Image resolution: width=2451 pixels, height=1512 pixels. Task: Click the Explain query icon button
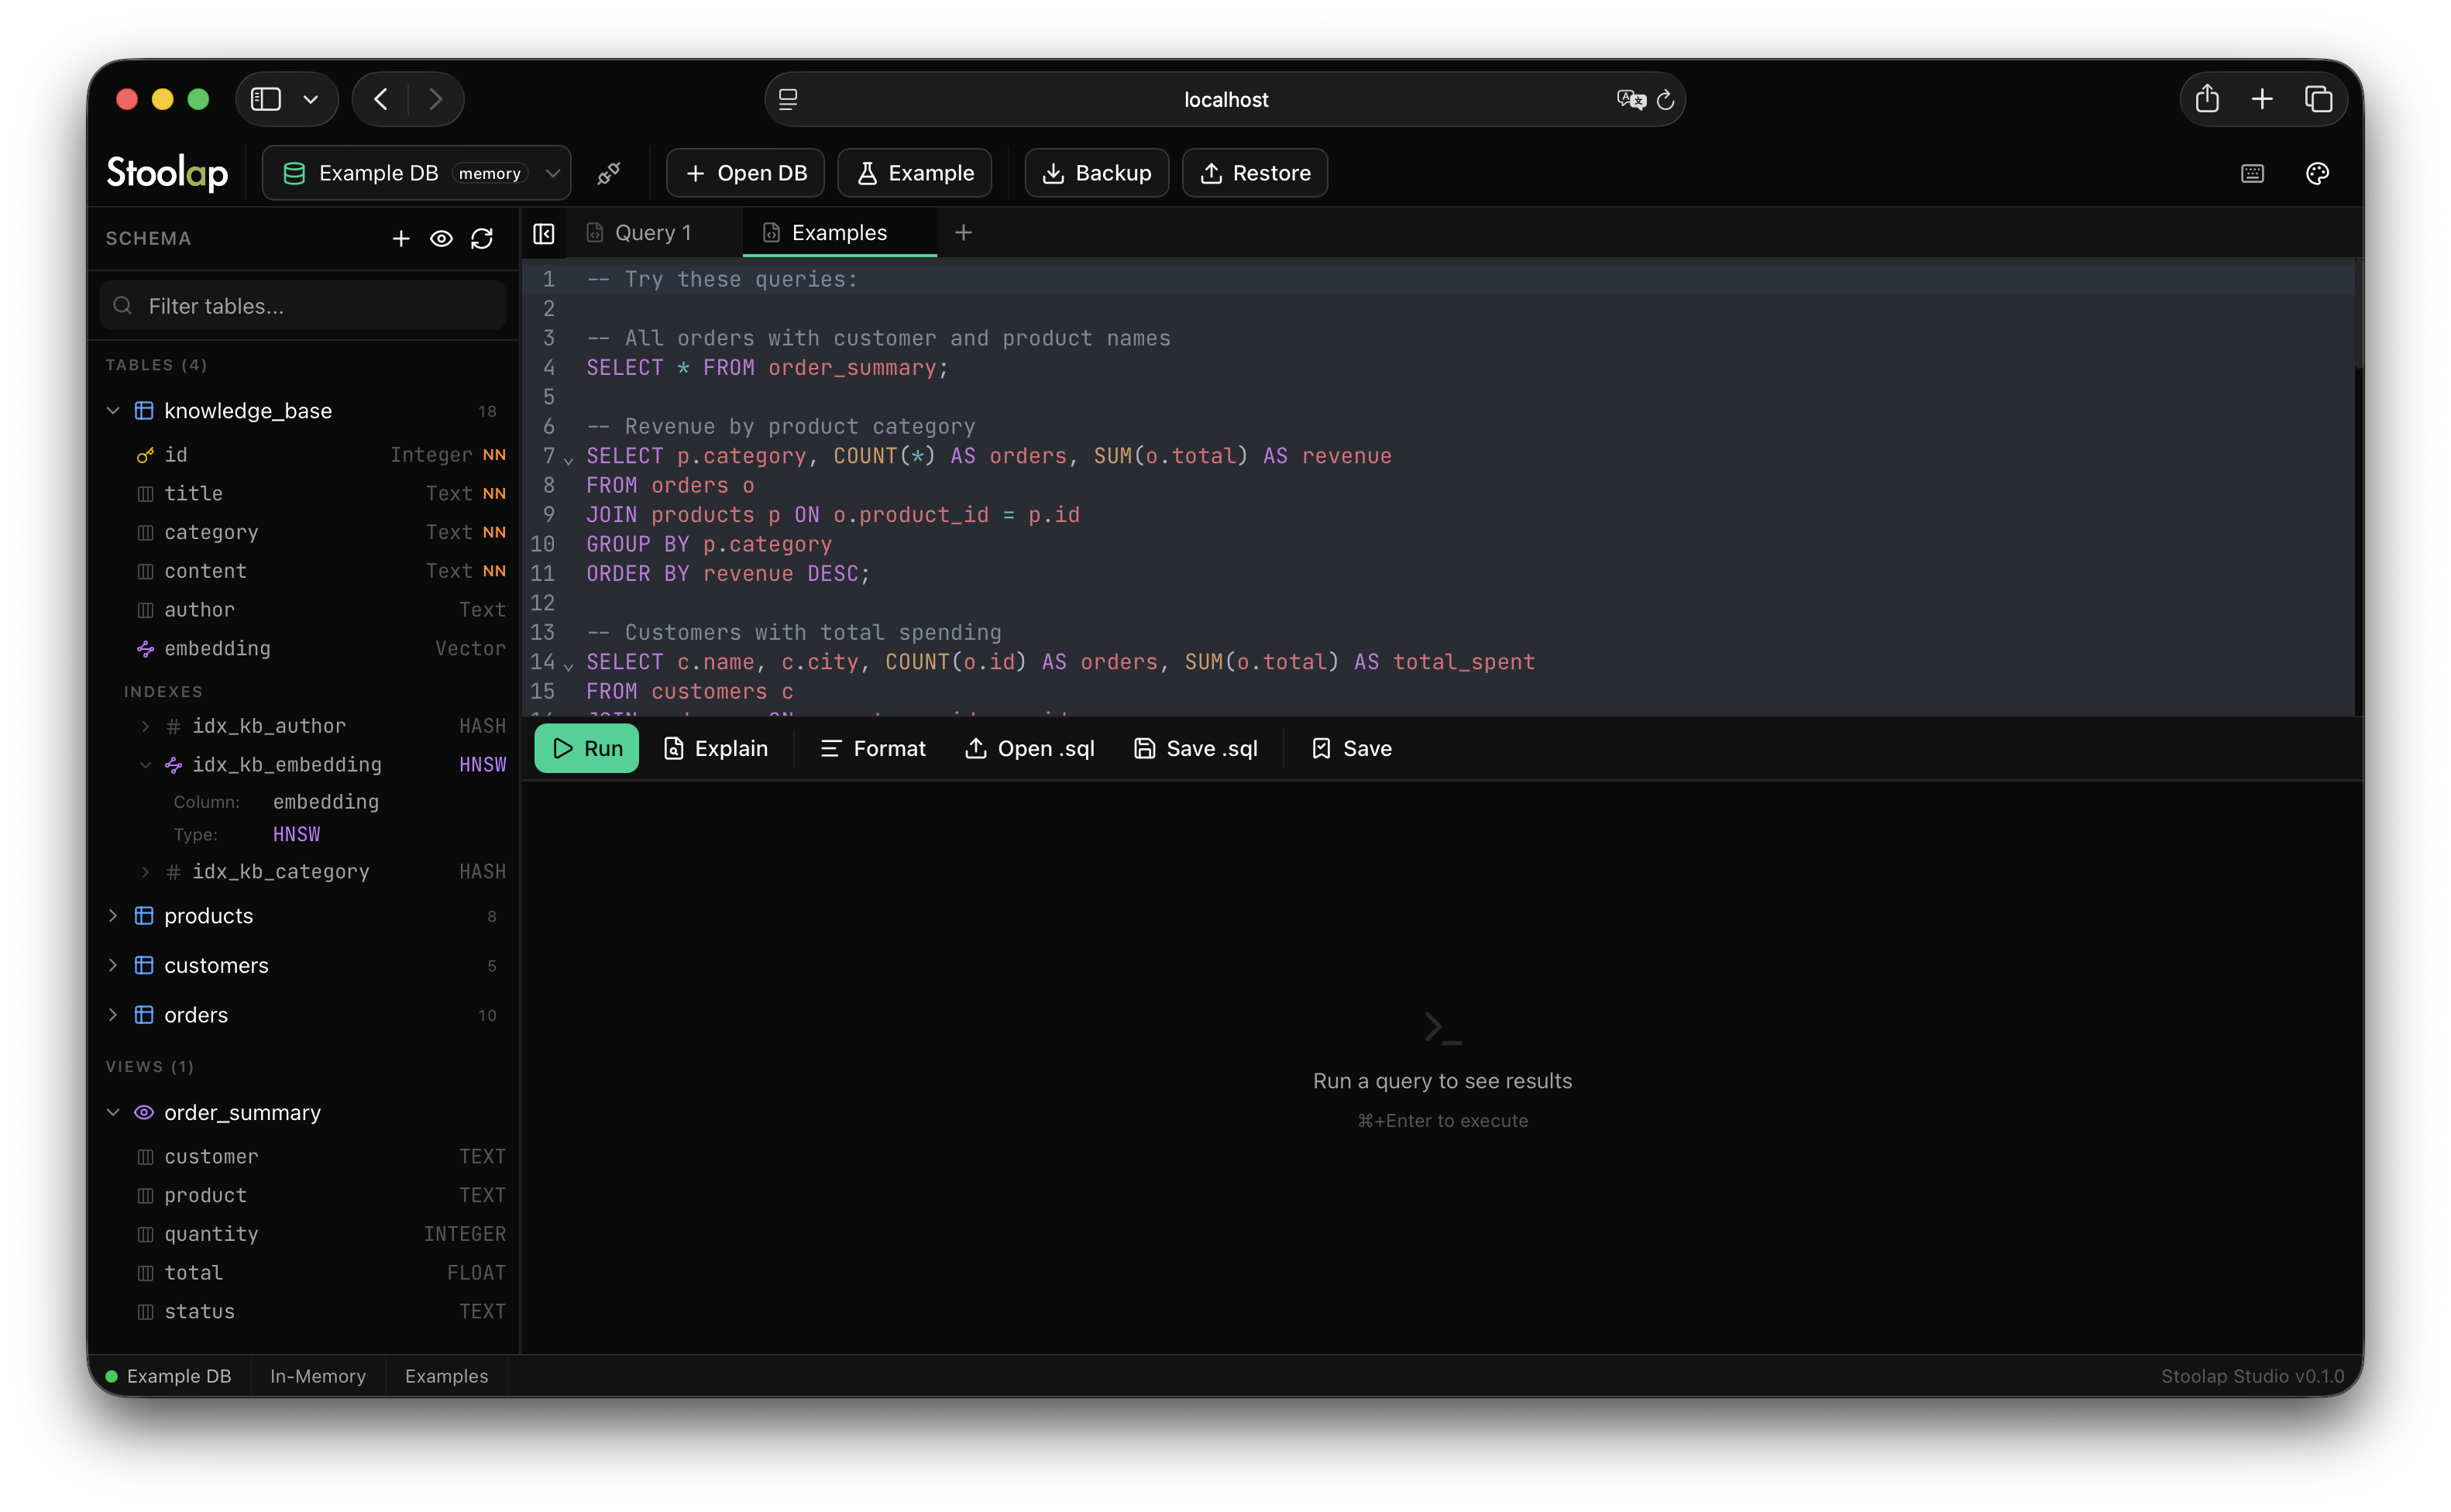pos(673,748)
